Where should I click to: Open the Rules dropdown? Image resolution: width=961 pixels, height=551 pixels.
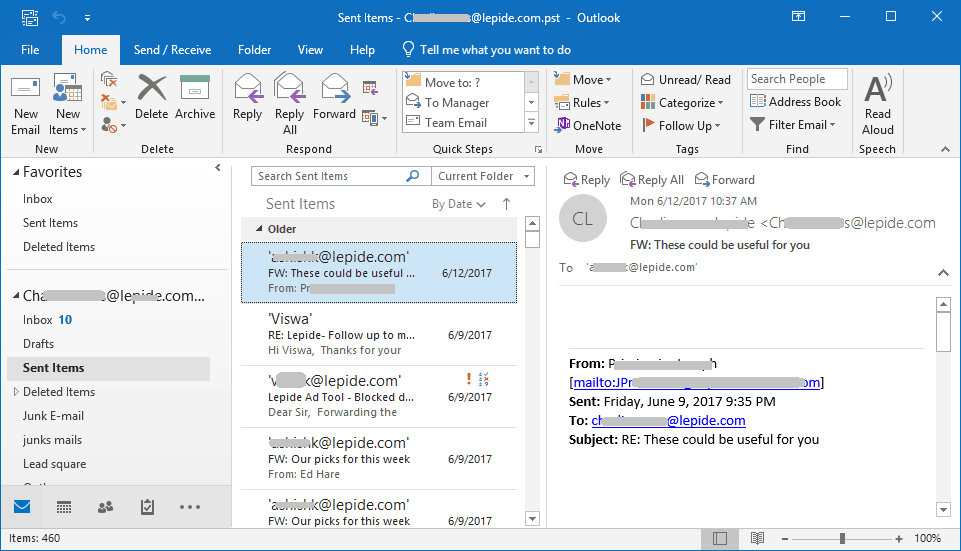pos(582,102)
